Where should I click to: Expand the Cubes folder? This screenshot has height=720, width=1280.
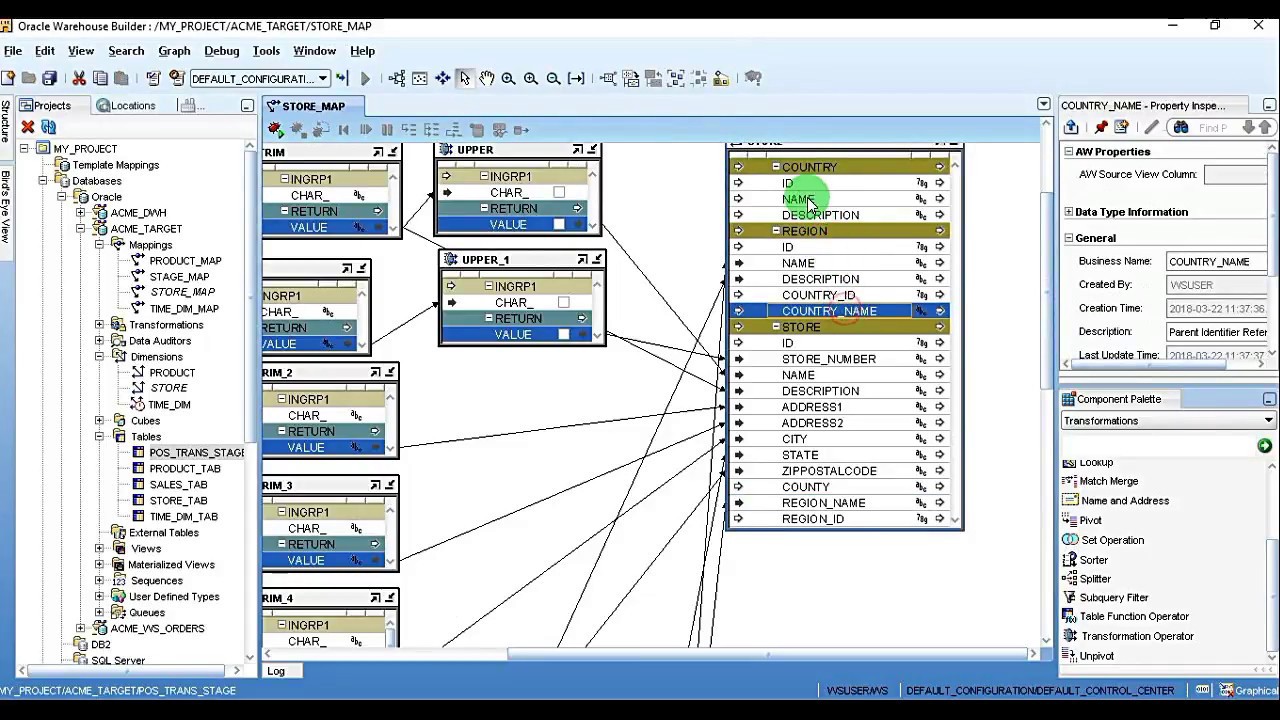99,421
